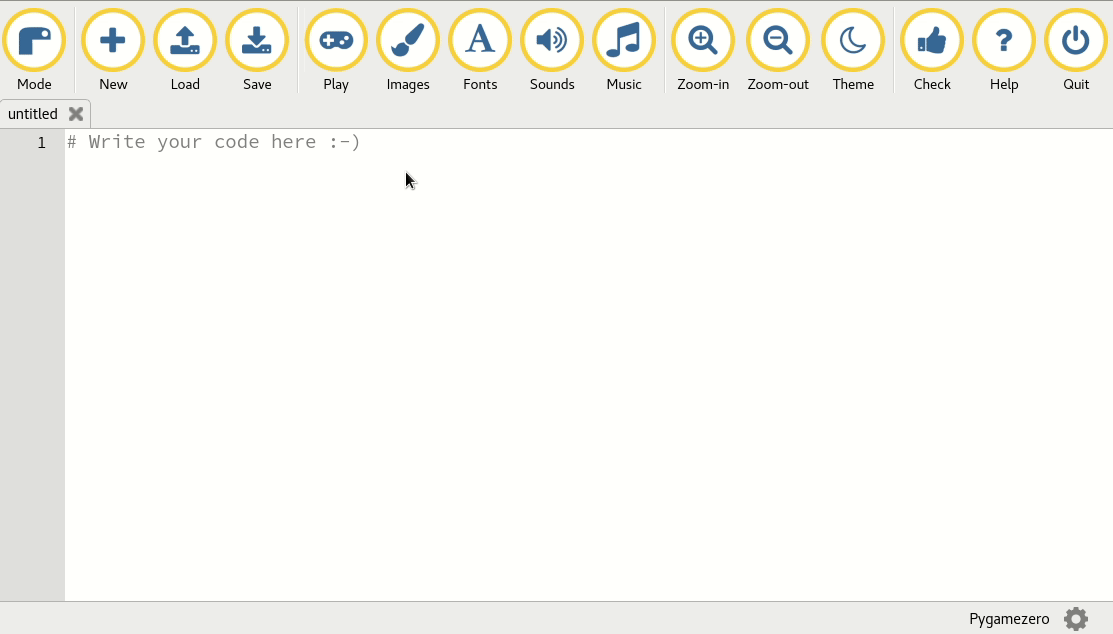Create a New file
The image size is (1113, 634).
tap(113, 50)
